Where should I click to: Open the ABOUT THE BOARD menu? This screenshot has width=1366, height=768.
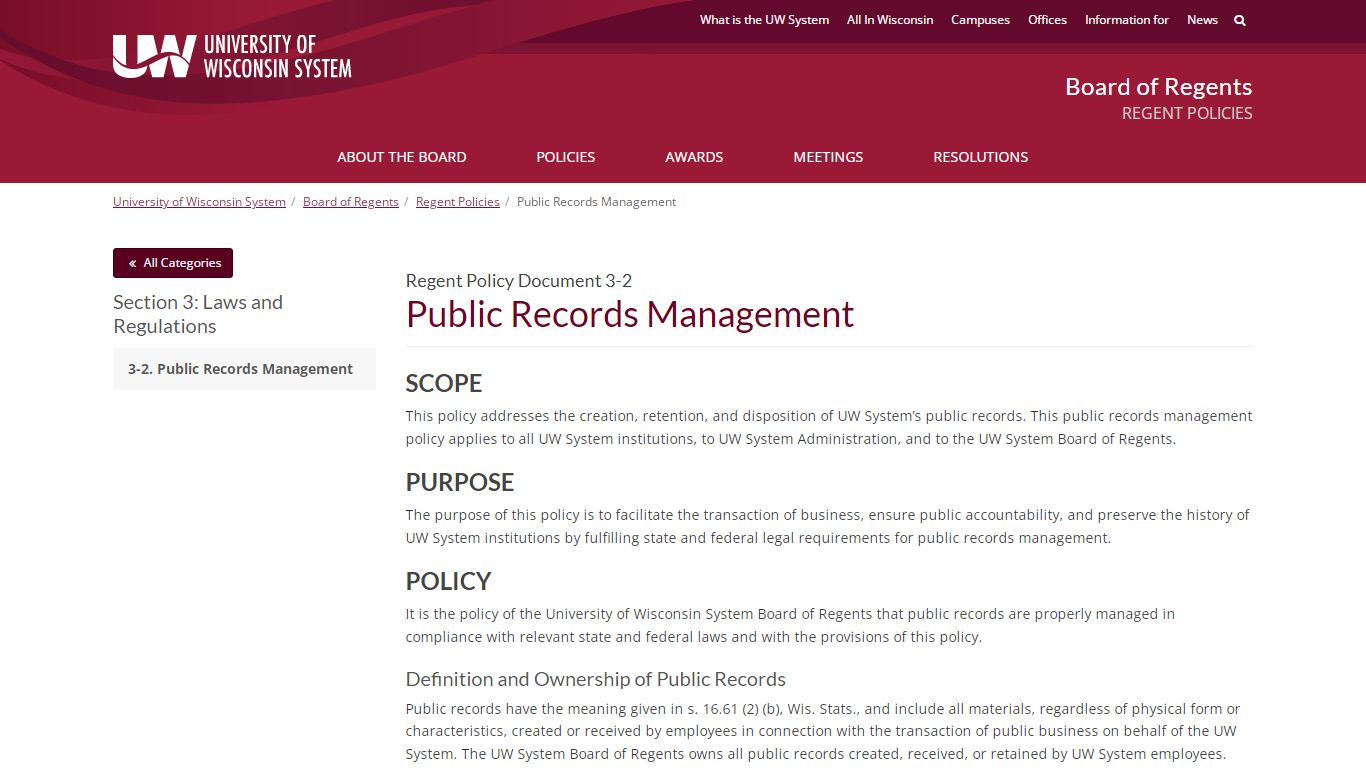tap(402, 157)
